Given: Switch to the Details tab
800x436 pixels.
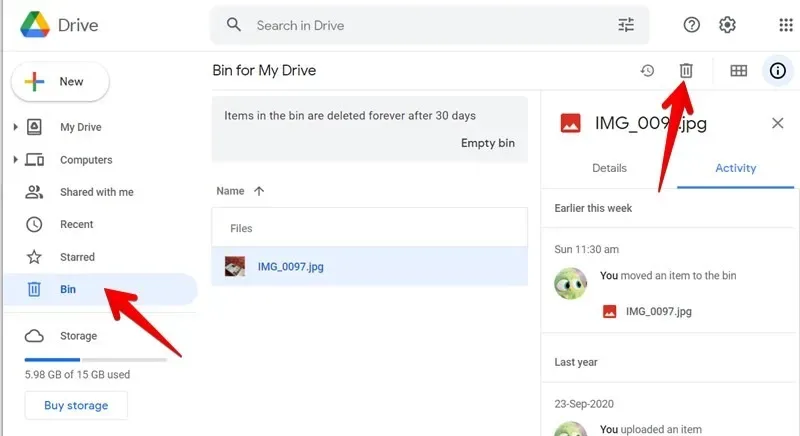Looking at the screenshot, I should click(x=609, y=168).
